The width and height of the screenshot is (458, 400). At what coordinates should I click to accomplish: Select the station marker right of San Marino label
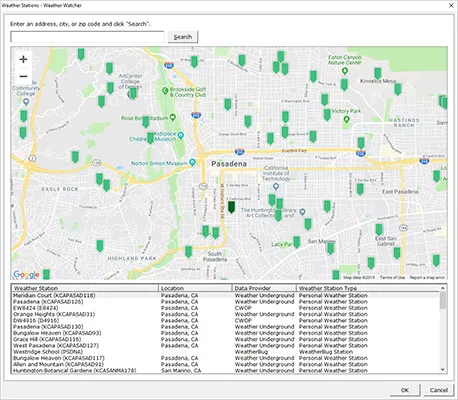[x=330, y=248]
